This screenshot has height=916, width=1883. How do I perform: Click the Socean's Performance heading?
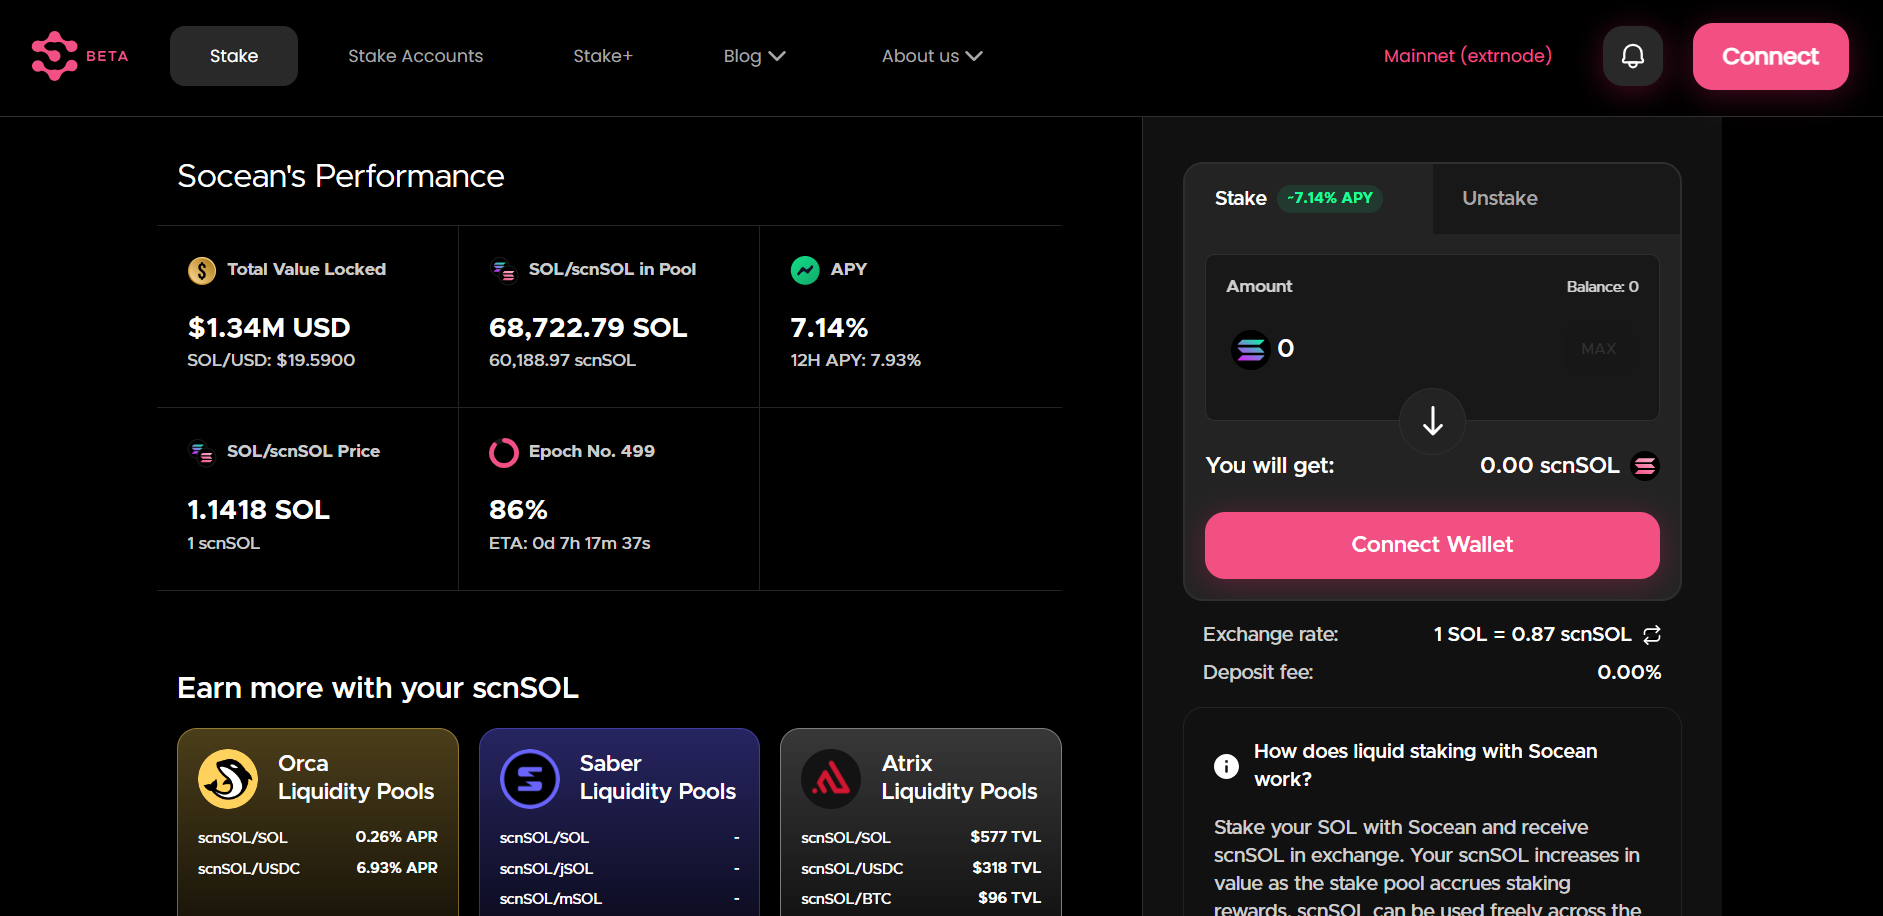click(x=341, y=176)
